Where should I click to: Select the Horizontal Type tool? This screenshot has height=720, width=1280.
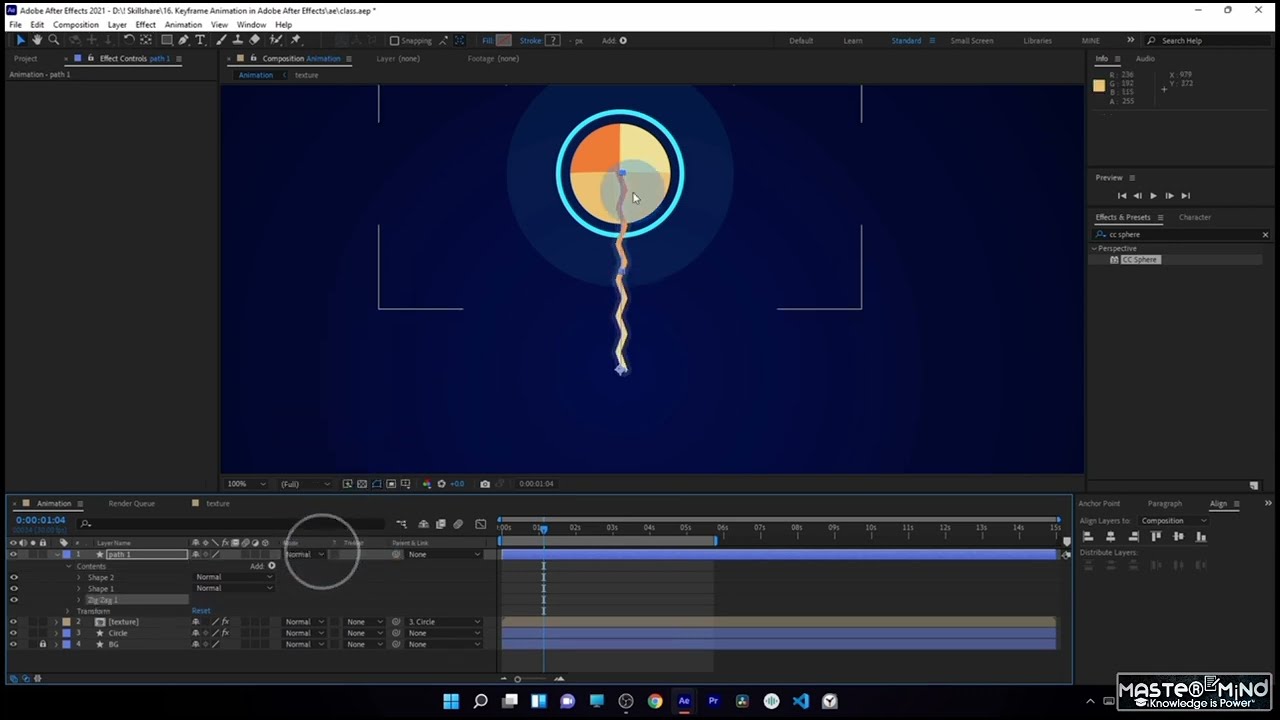tap(201, 40)
